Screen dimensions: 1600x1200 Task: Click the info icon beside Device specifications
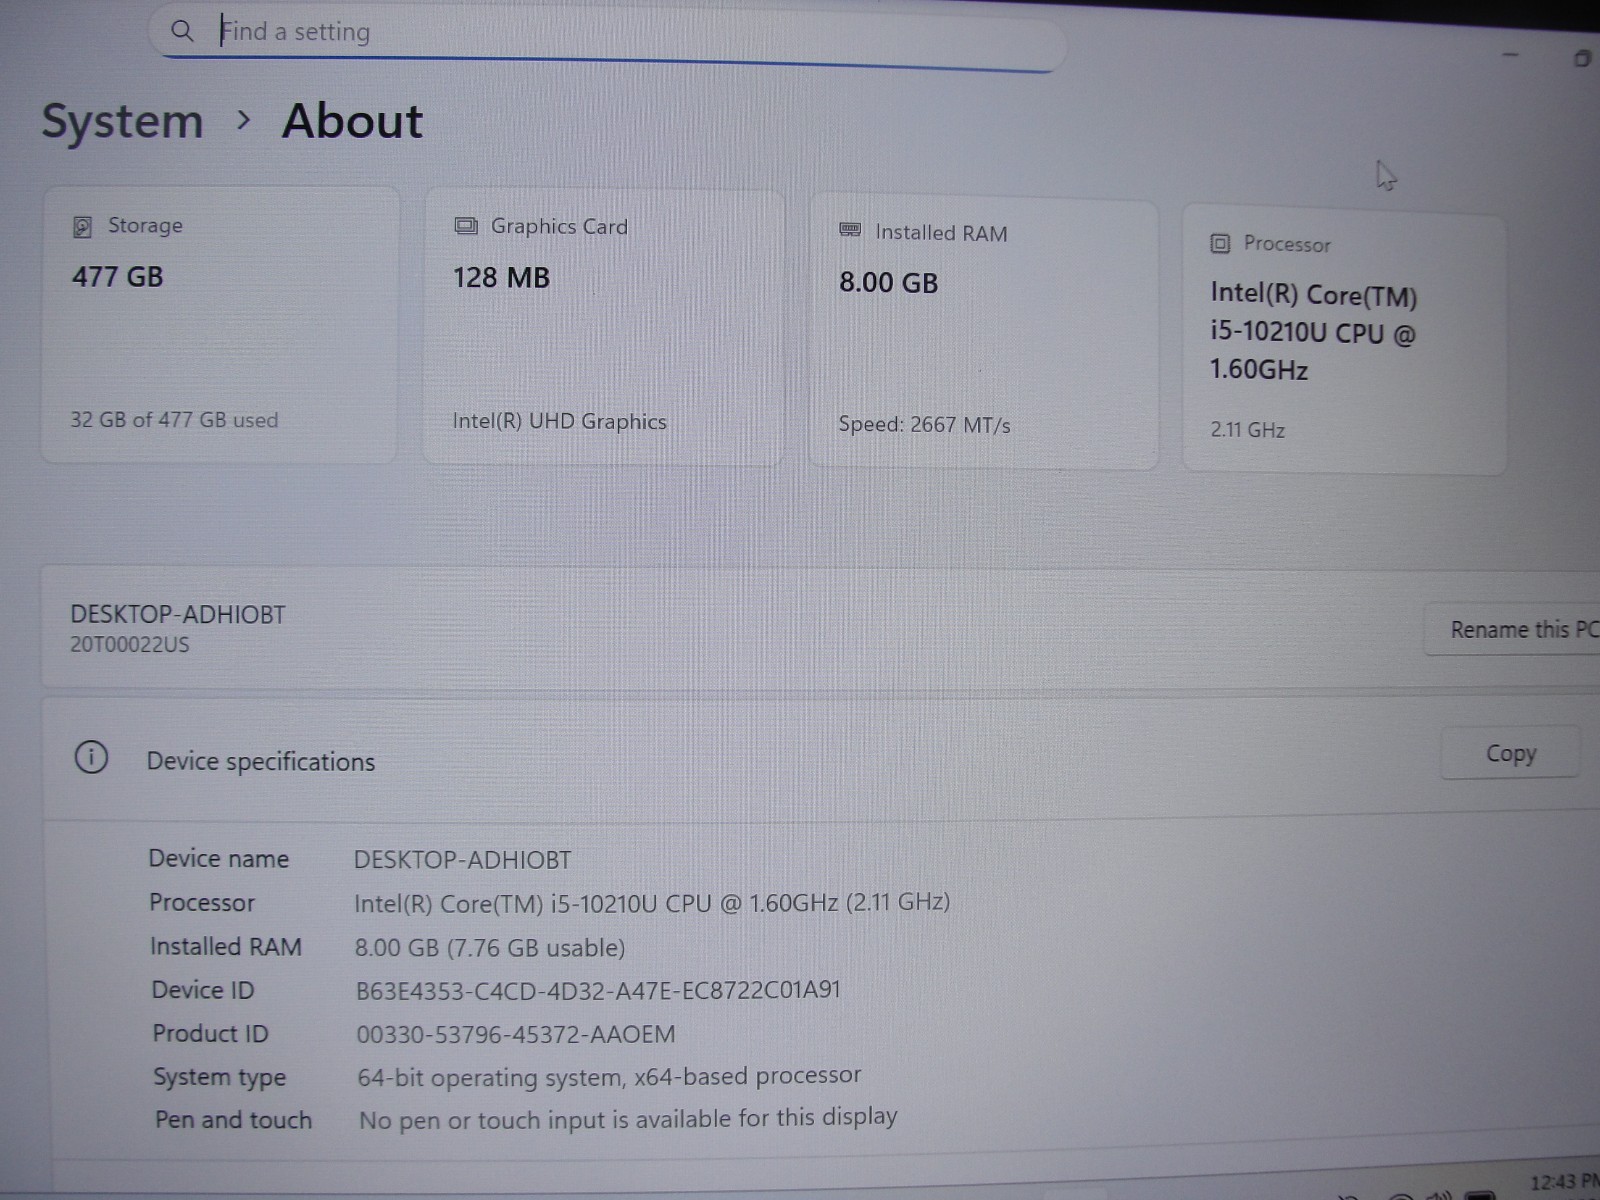[x=91, y=758]
